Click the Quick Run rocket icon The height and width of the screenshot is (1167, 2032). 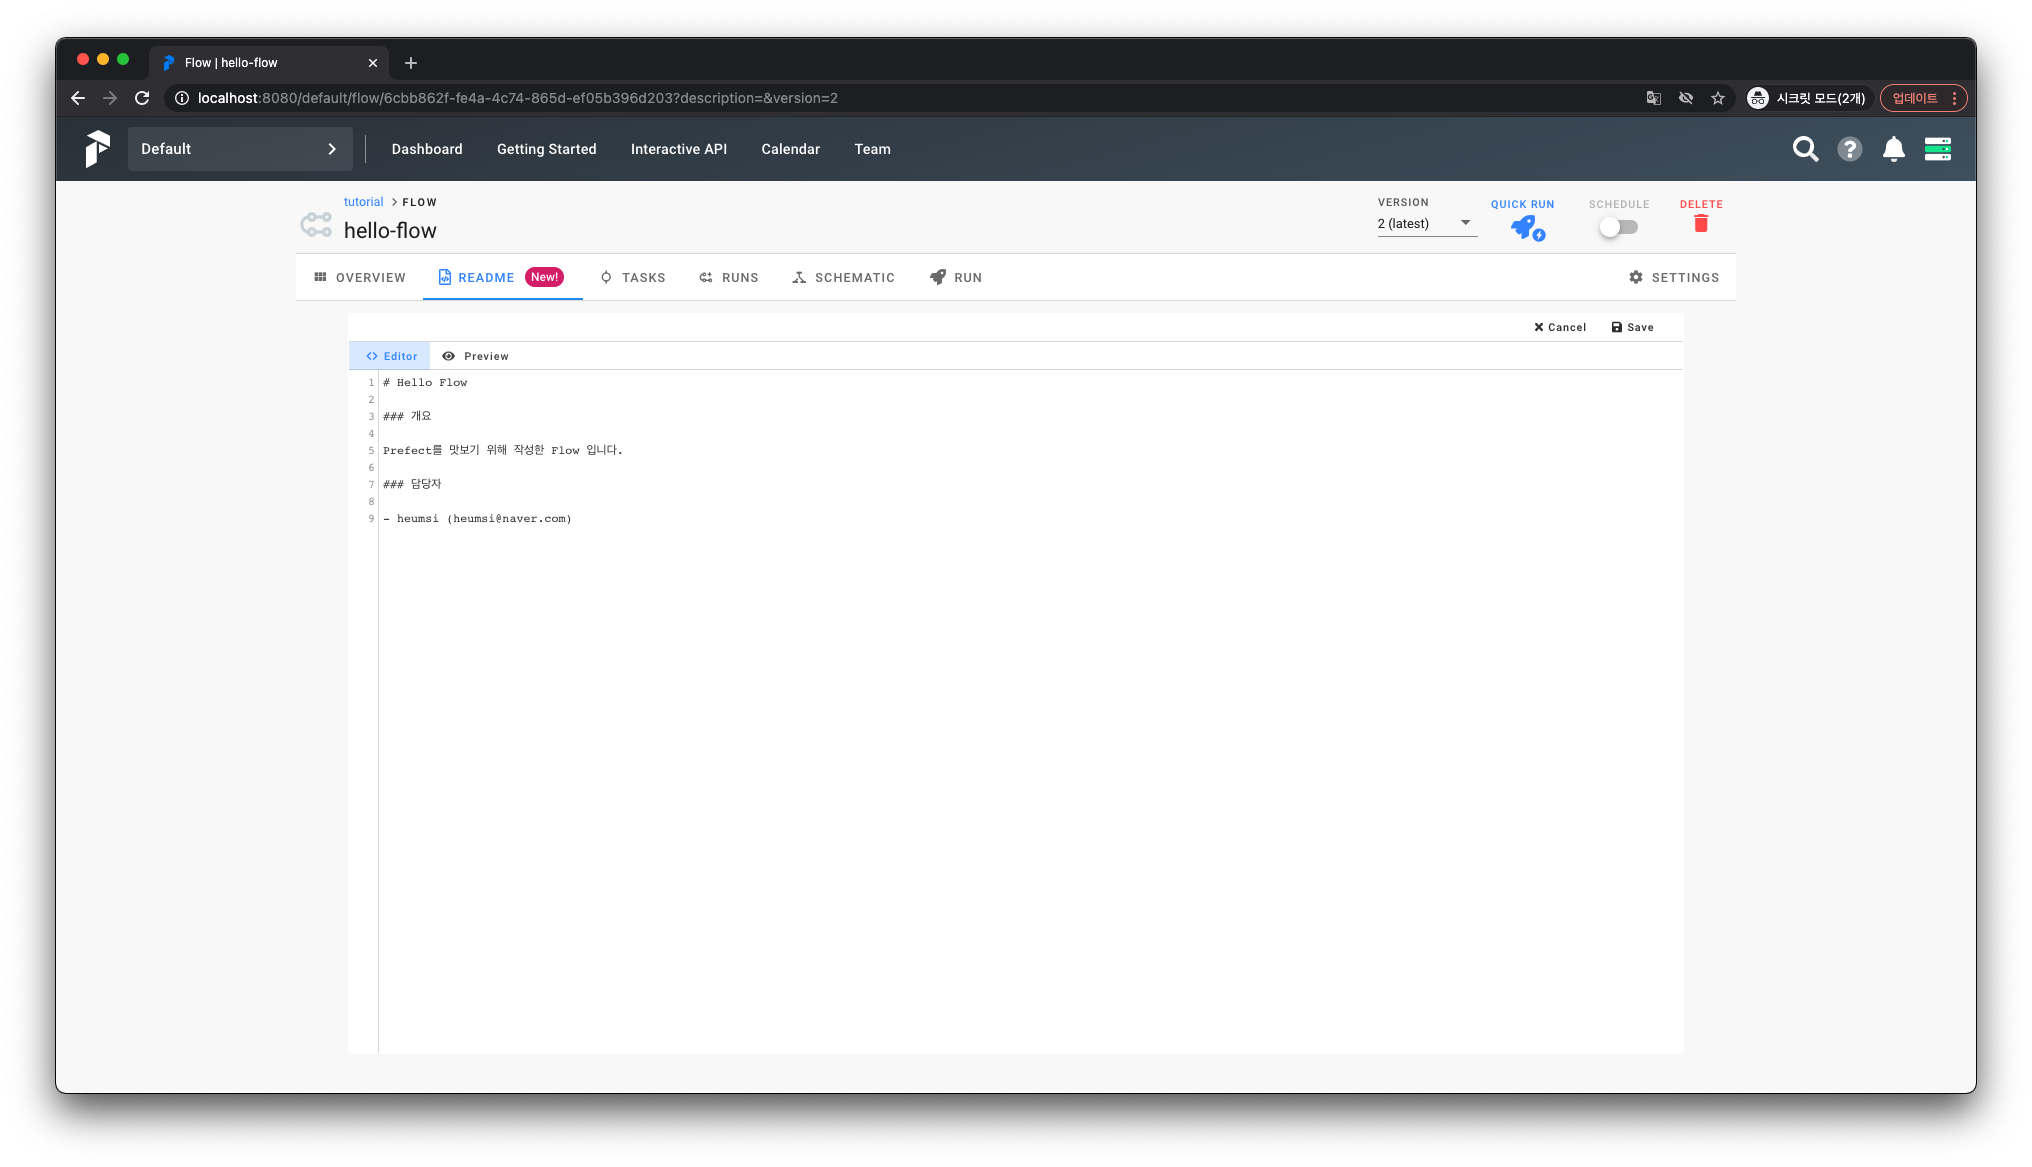pos(1526,228)
